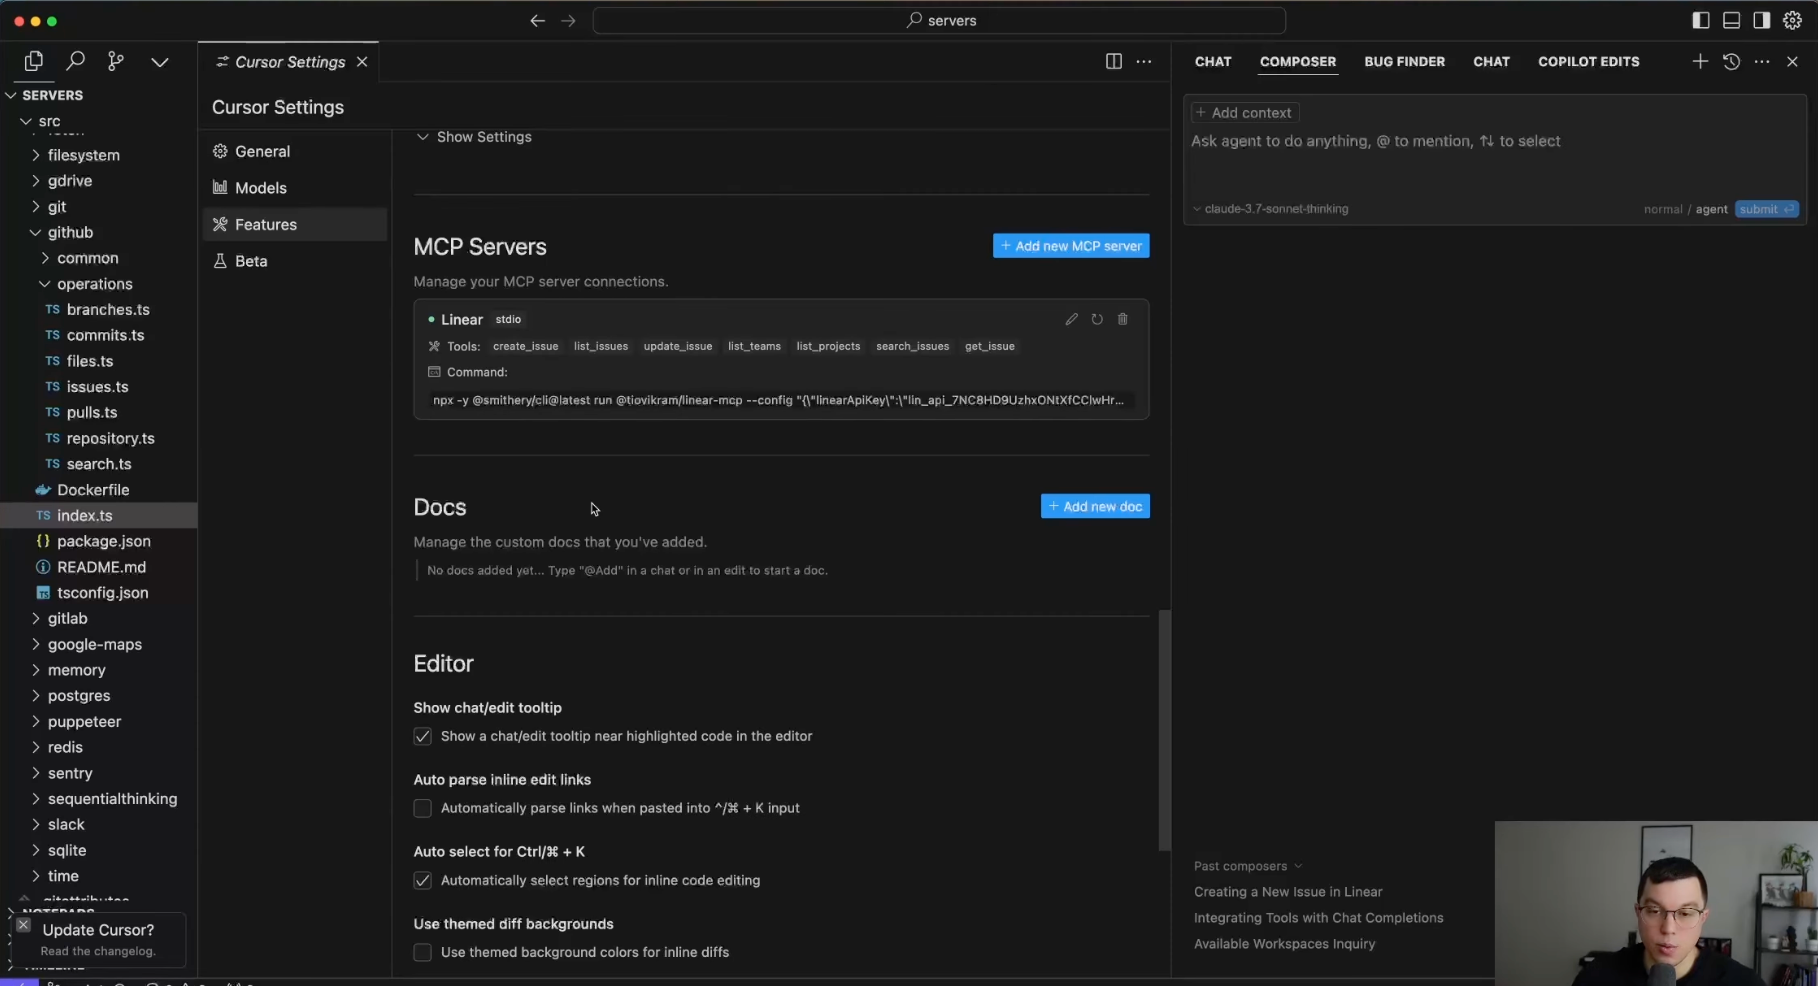Start a new composer with plus icon

(x=1700, y=61)
